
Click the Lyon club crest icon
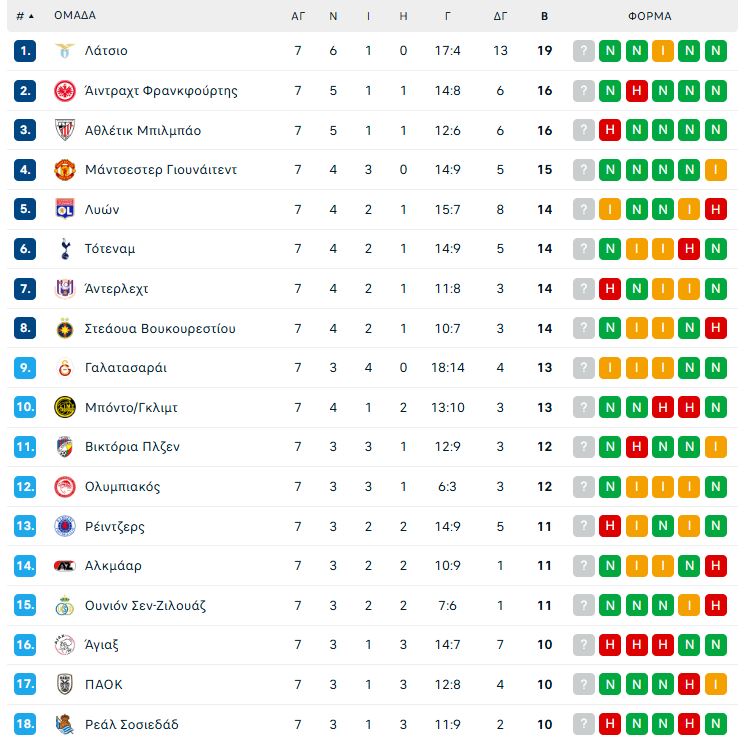(x=64, y=209)
